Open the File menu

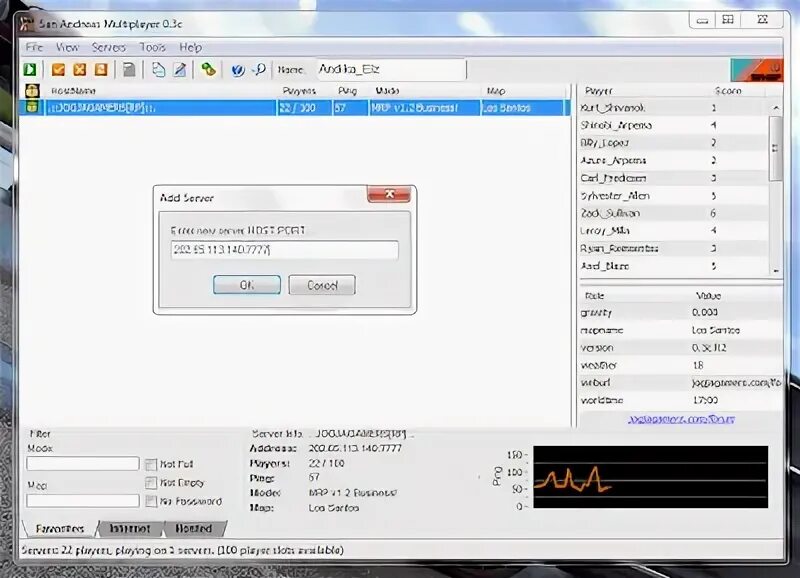coord(34,47)
